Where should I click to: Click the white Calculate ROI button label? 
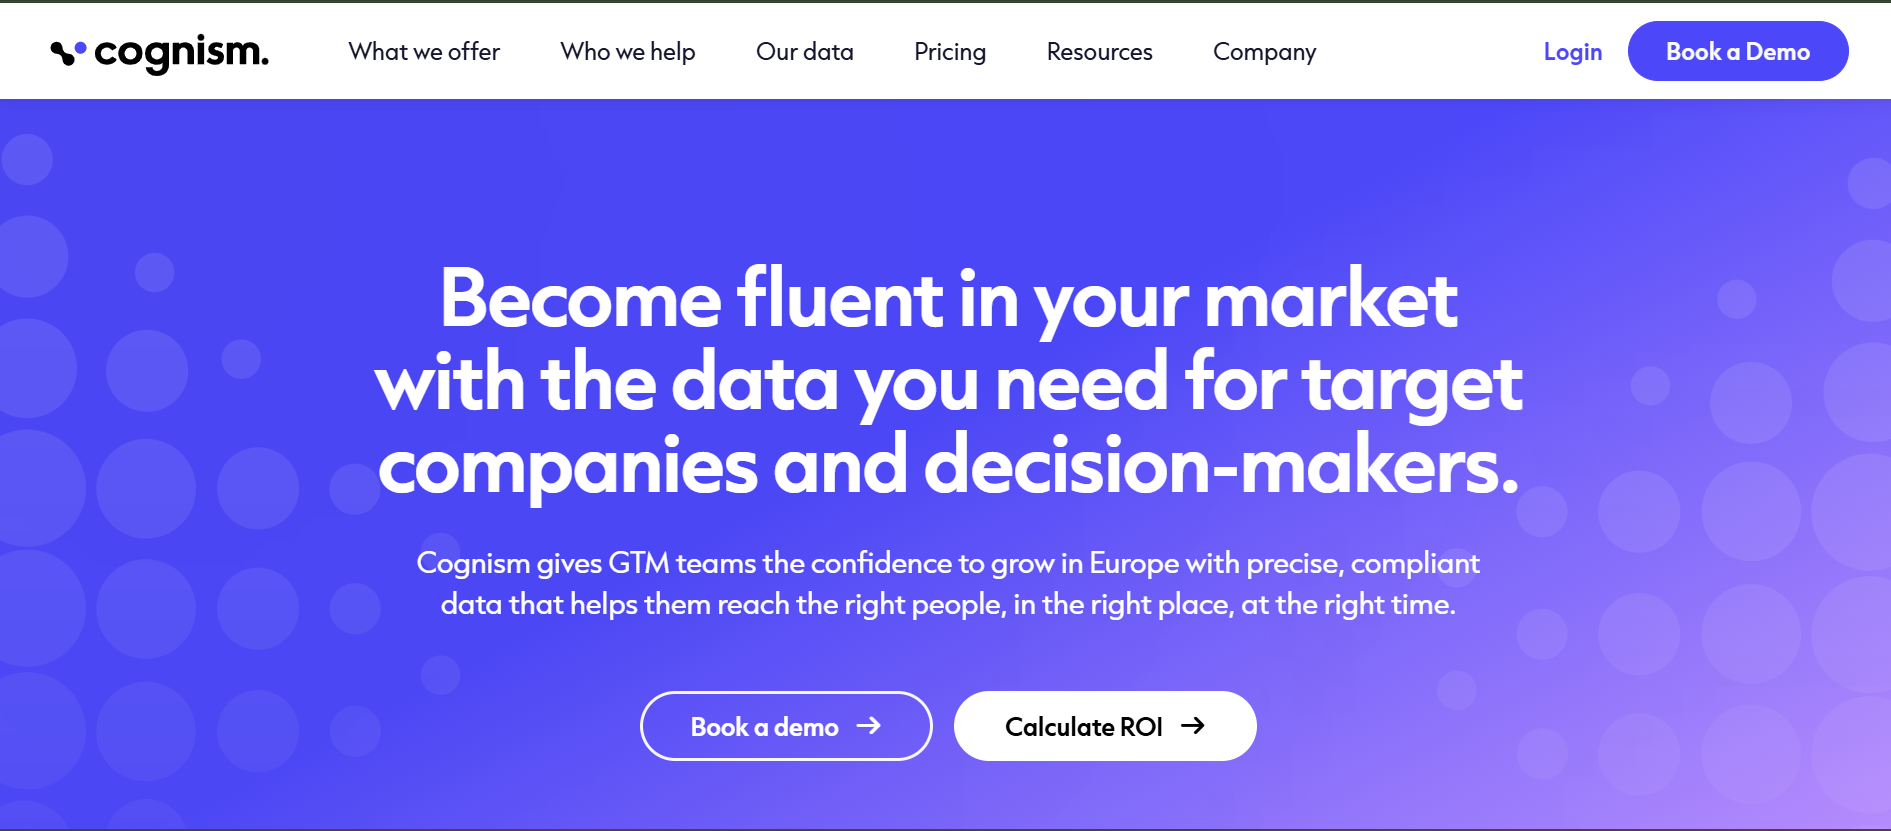point(1084,727)
